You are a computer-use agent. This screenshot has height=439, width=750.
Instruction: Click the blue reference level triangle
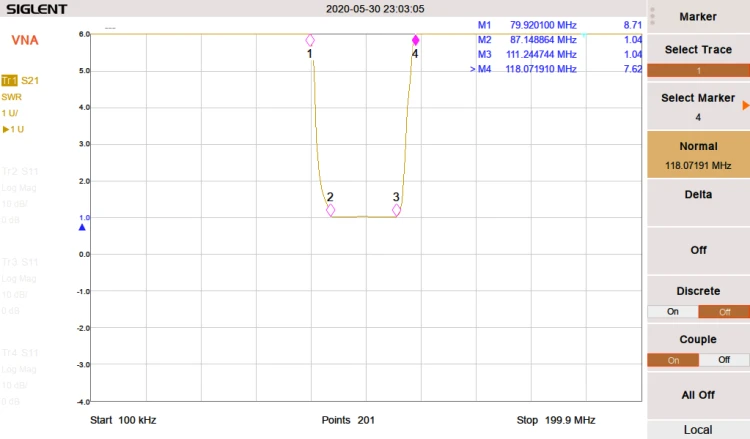coord(82,227)
